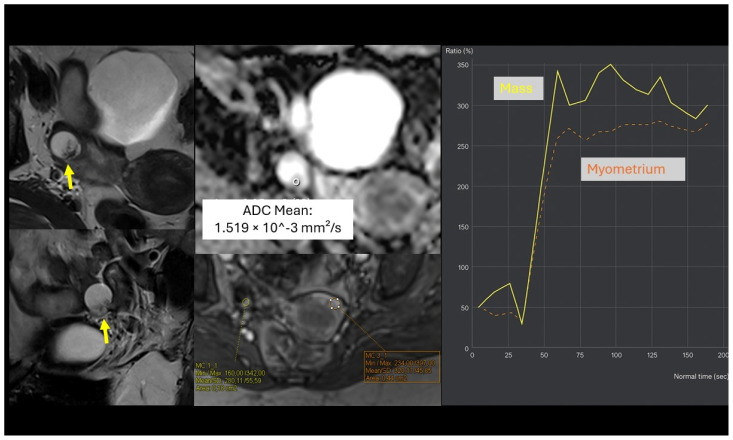Click Min/Max line in yellow MC 1_1 readout
Screen dimensions: 733x440
230,373
